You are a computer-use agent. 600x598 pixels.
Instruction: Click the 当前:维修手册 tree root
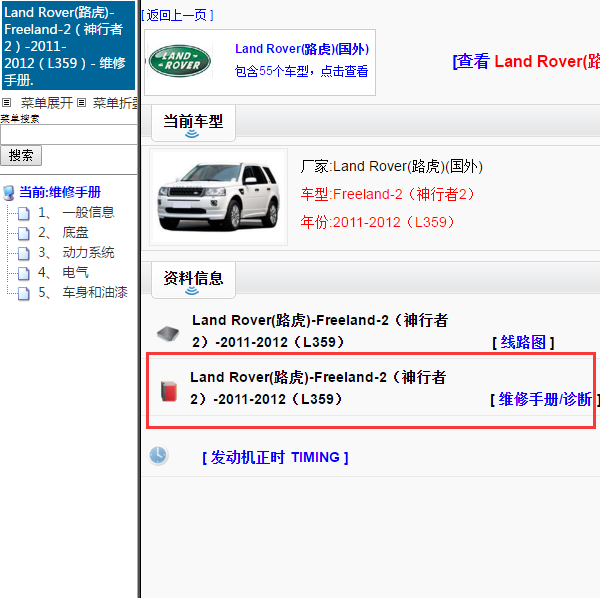pyautogui.click(x=60, y=192)
